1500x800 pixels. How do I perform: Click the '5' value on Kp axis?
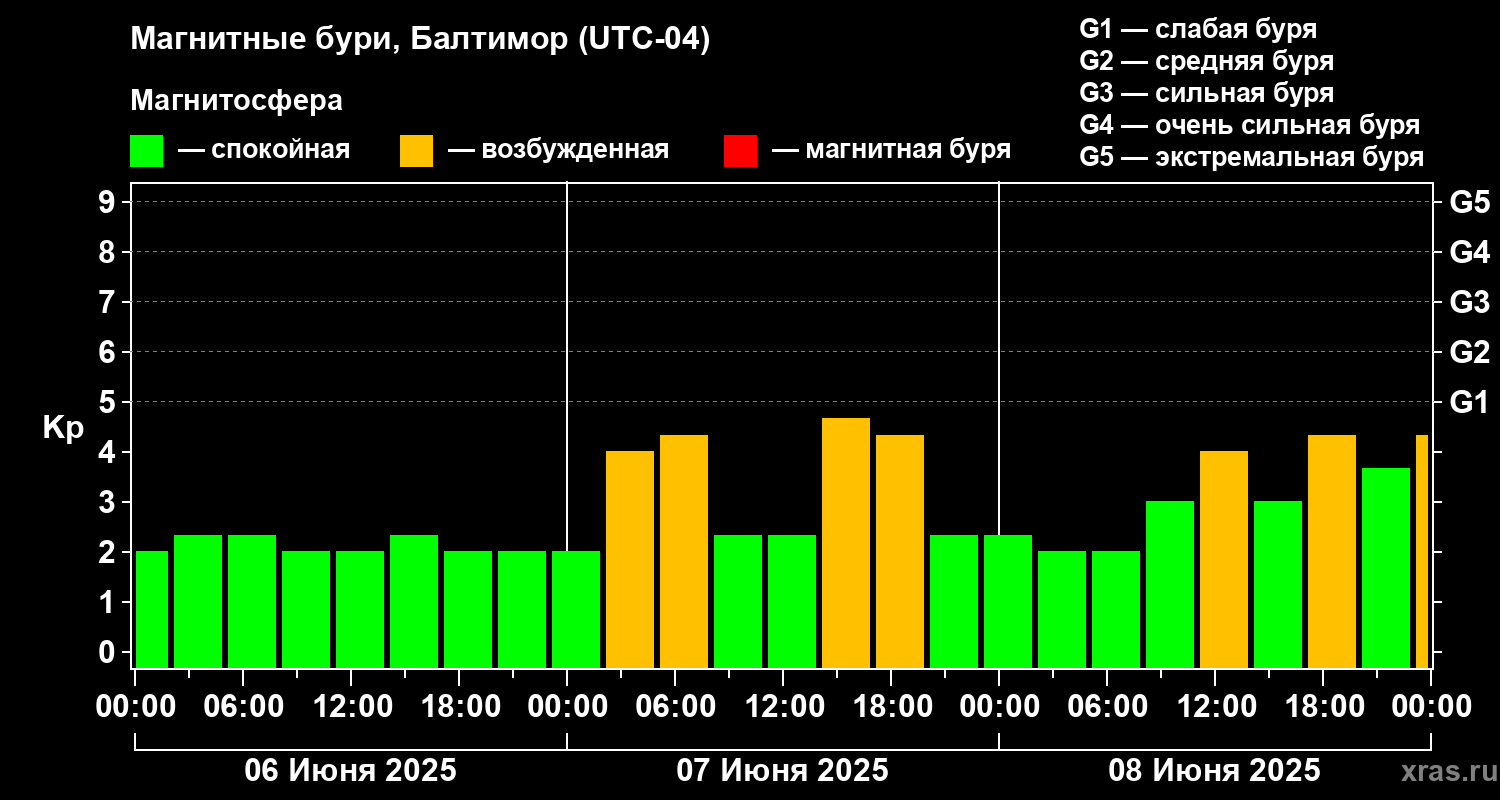pos(109,402)
